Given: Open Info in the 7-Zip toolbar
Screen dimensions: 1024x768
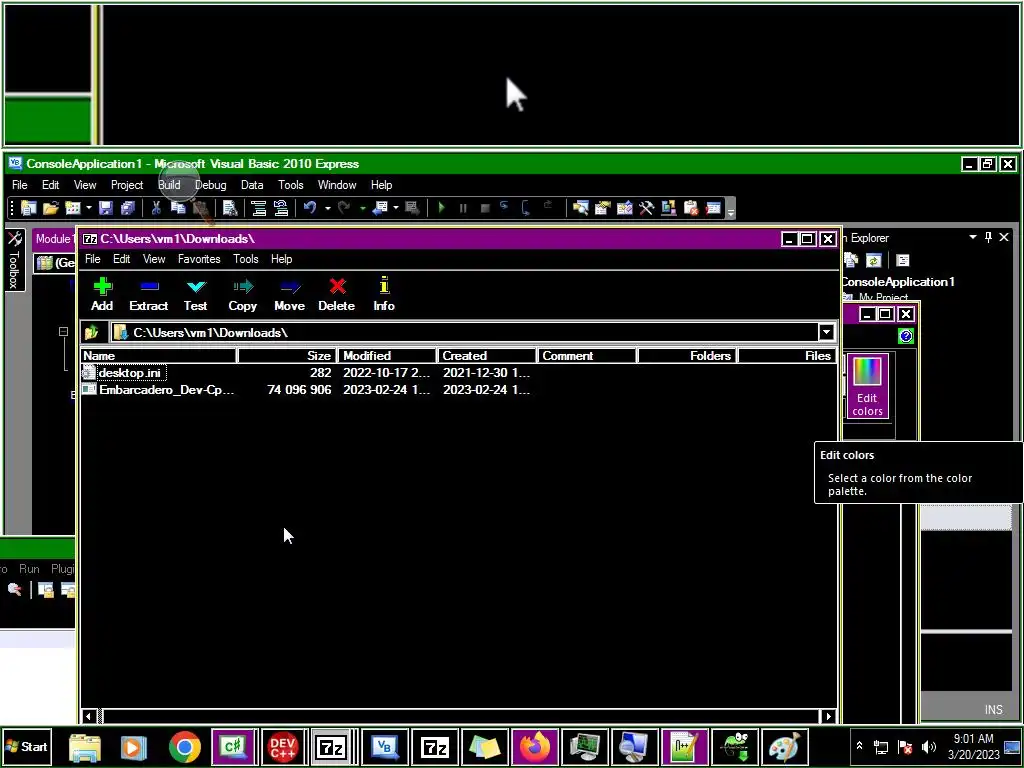Looking at the screenshot, I should click(384, 294).
